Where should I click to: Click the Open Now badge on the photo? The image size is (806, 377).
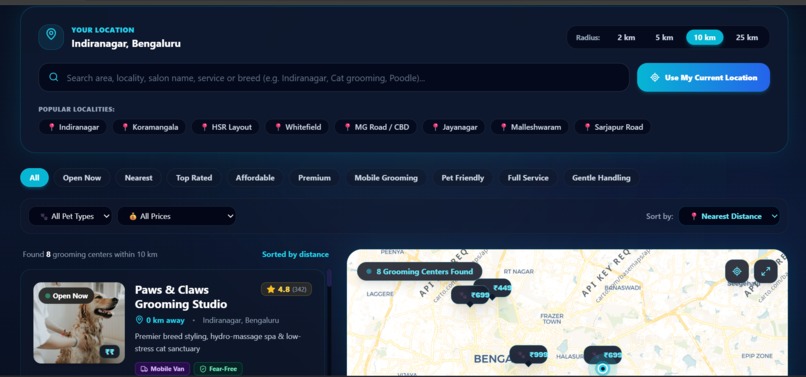coord(66,296)
